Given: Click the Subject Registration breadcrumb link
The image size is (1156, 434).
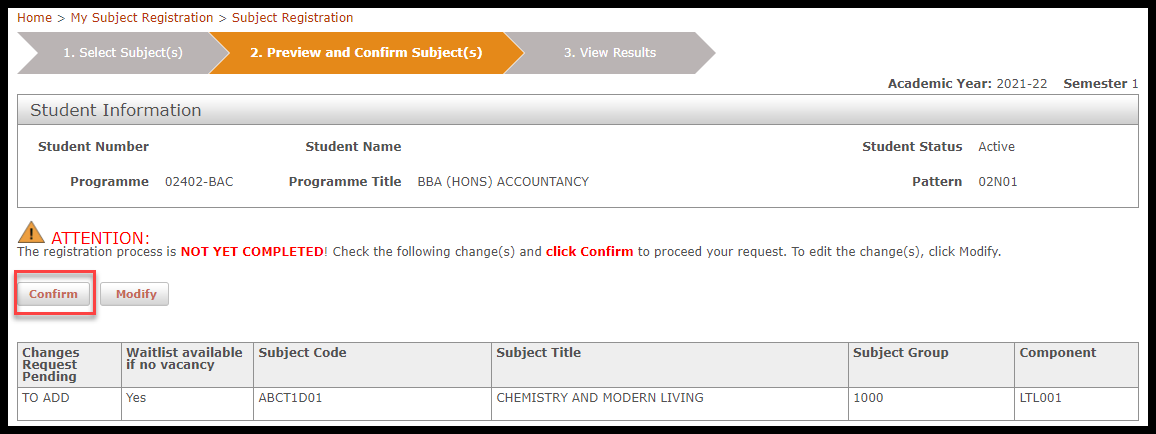Looking at the screenshot, I should click(x=293, y=18).
